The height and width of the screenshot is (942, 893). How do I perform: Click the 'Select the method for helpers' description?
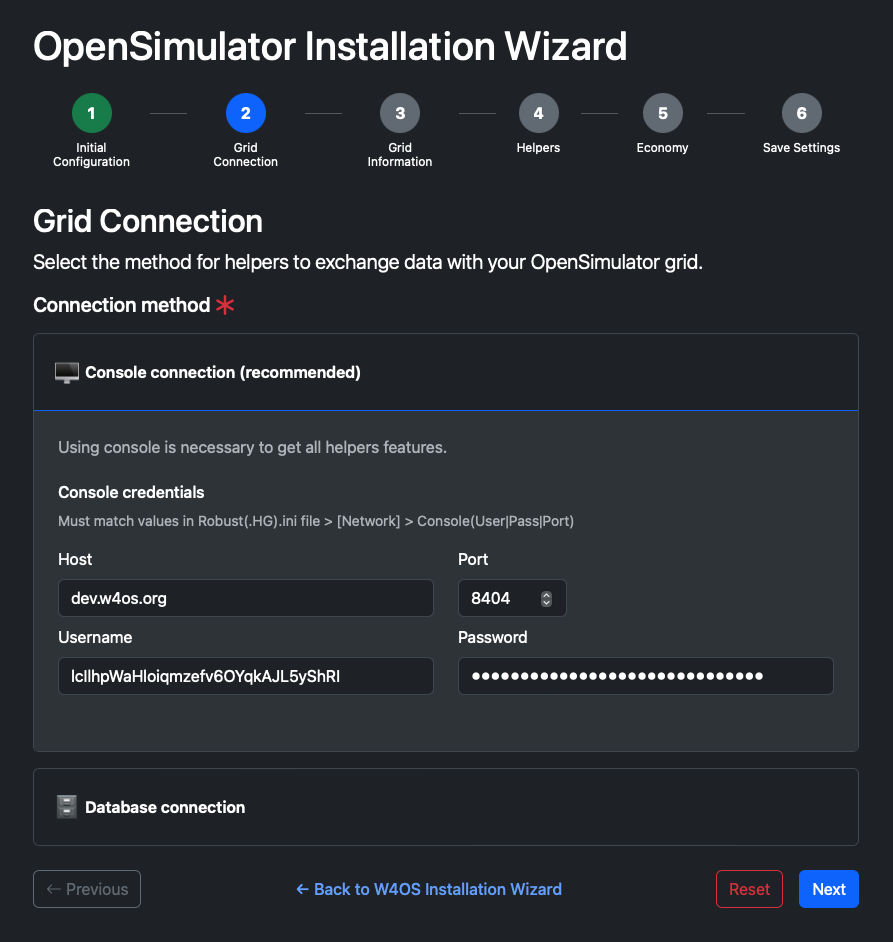pos(368,263)
